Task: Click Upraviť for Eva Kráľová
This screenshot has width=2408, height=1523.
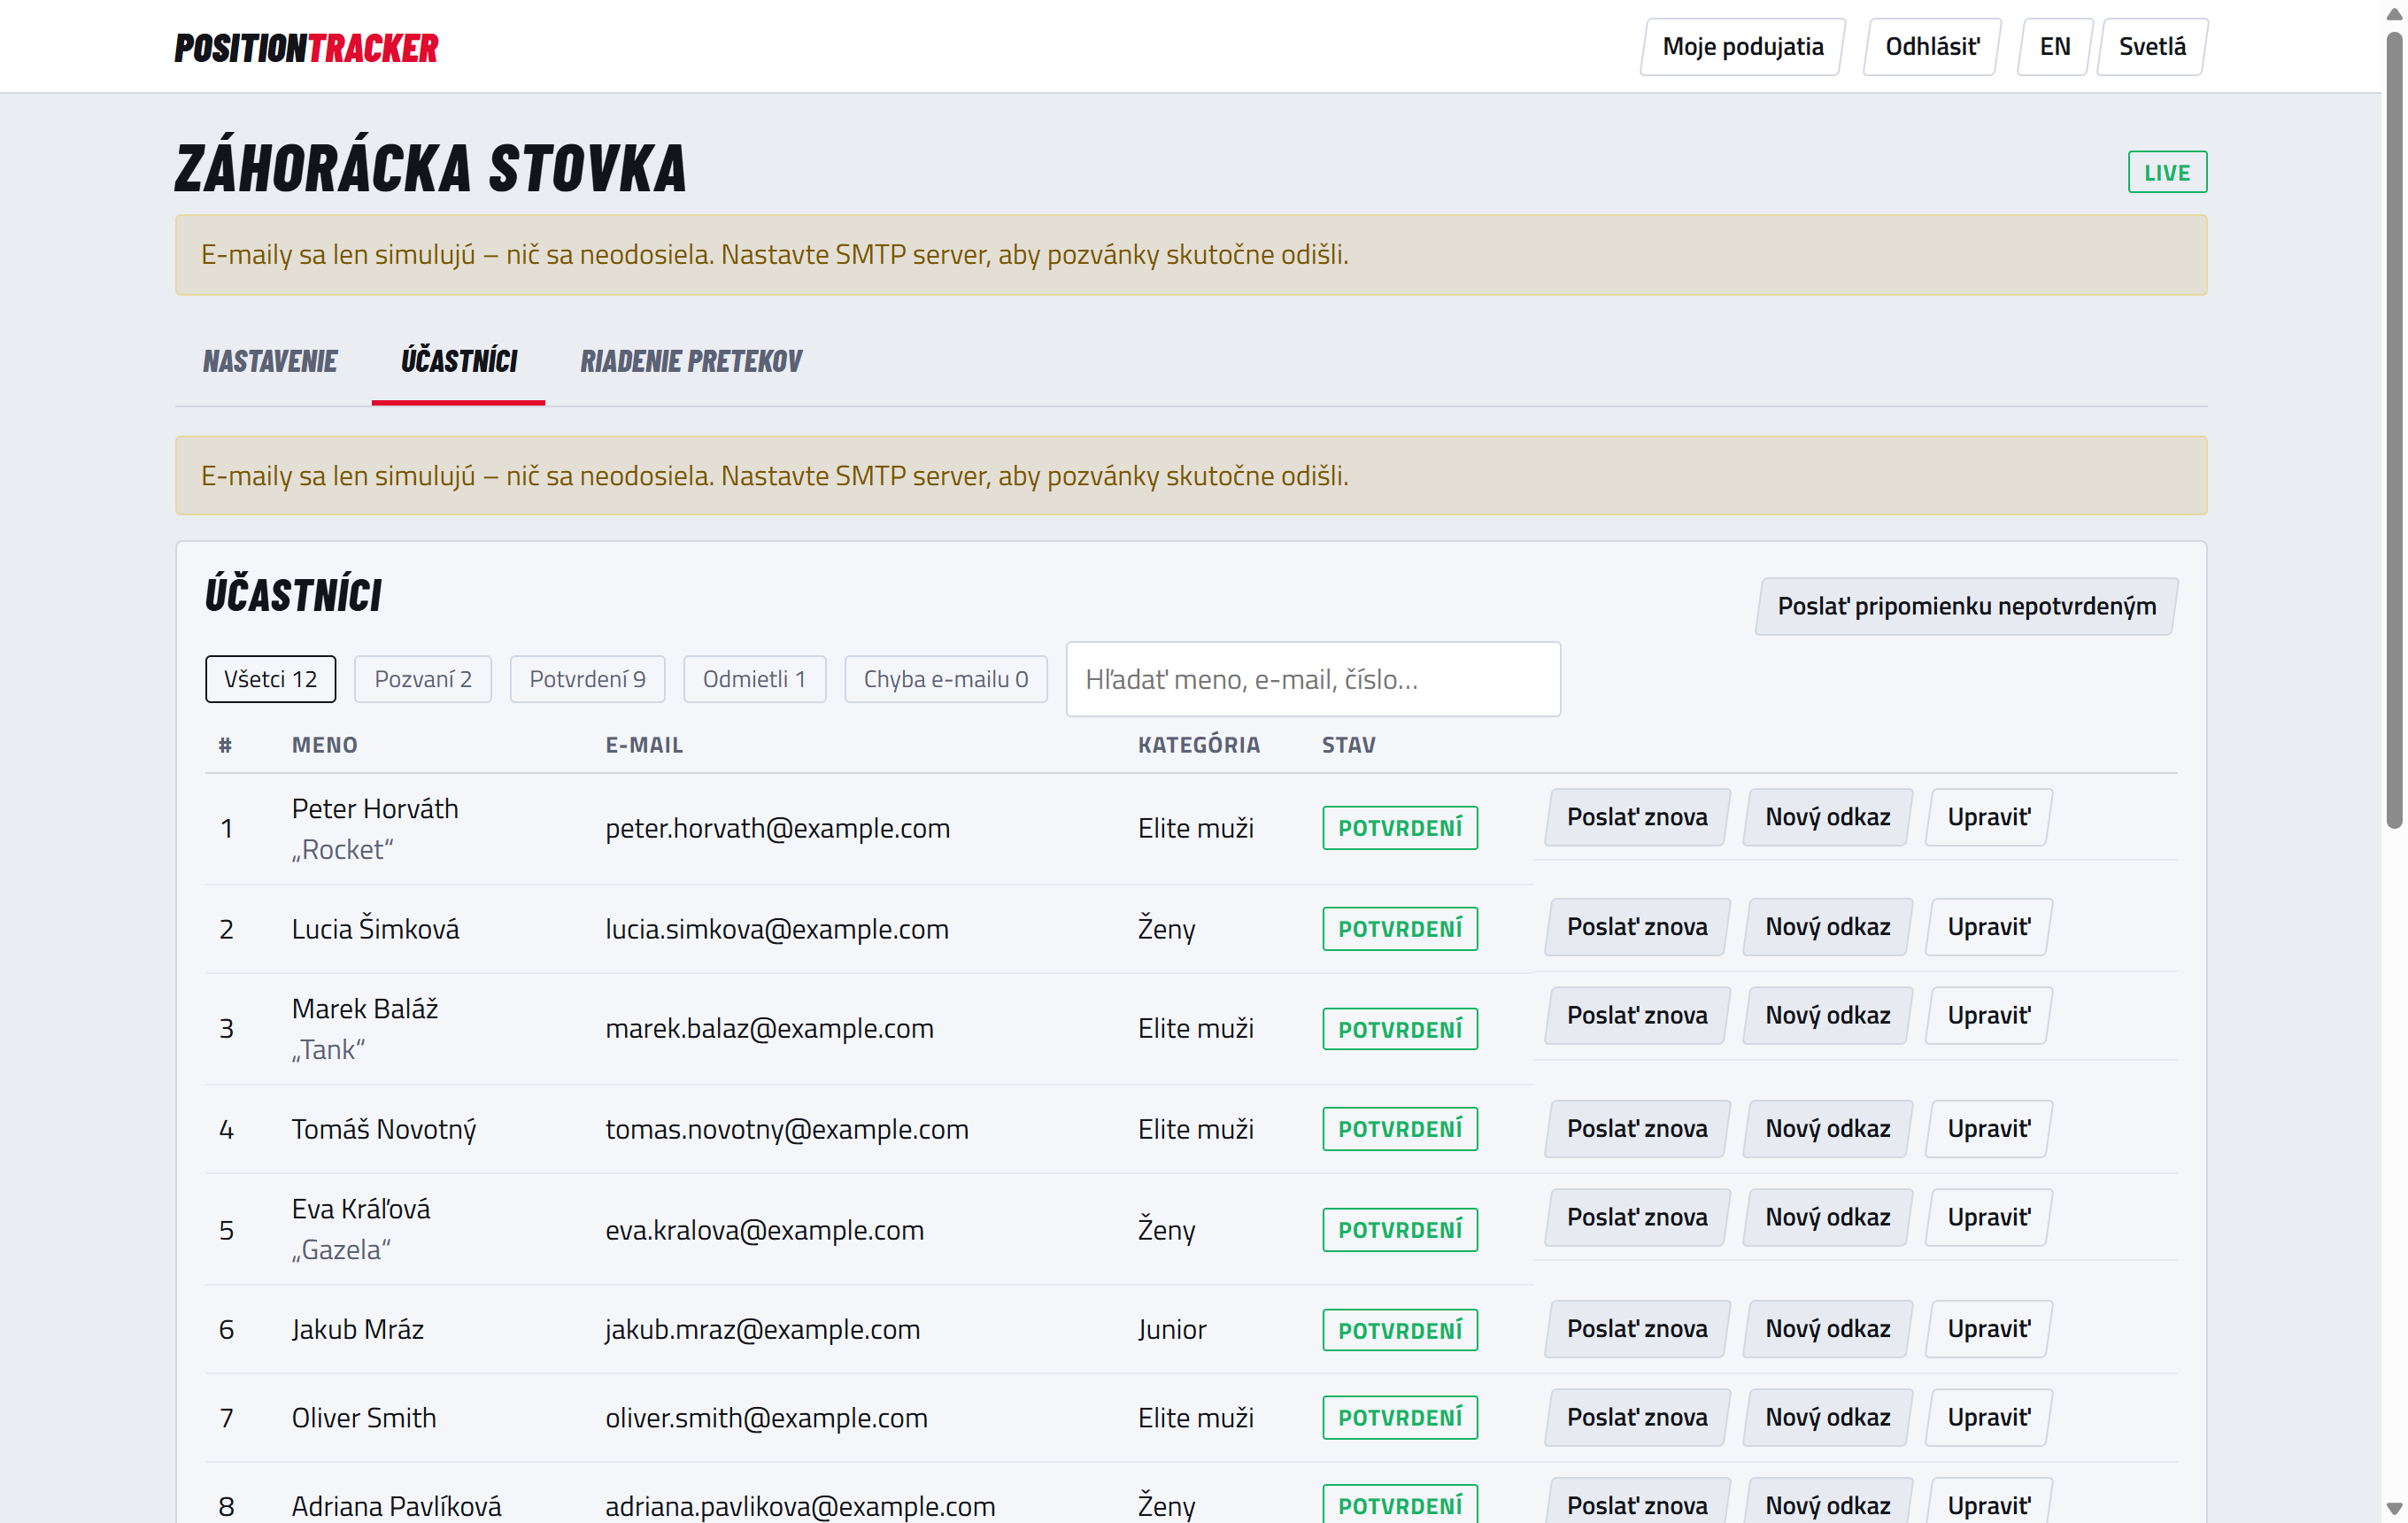Action: pos(1988,1218)
